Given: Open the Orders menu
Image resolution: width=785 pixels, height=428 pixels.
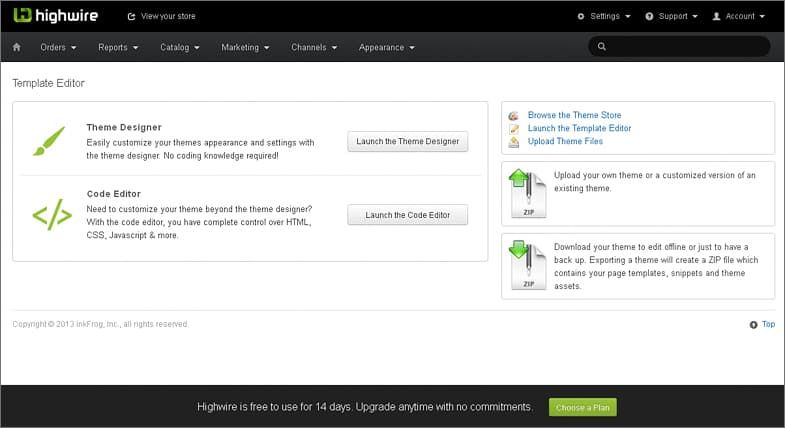Looking at the screenshot, I should (58, 47).
